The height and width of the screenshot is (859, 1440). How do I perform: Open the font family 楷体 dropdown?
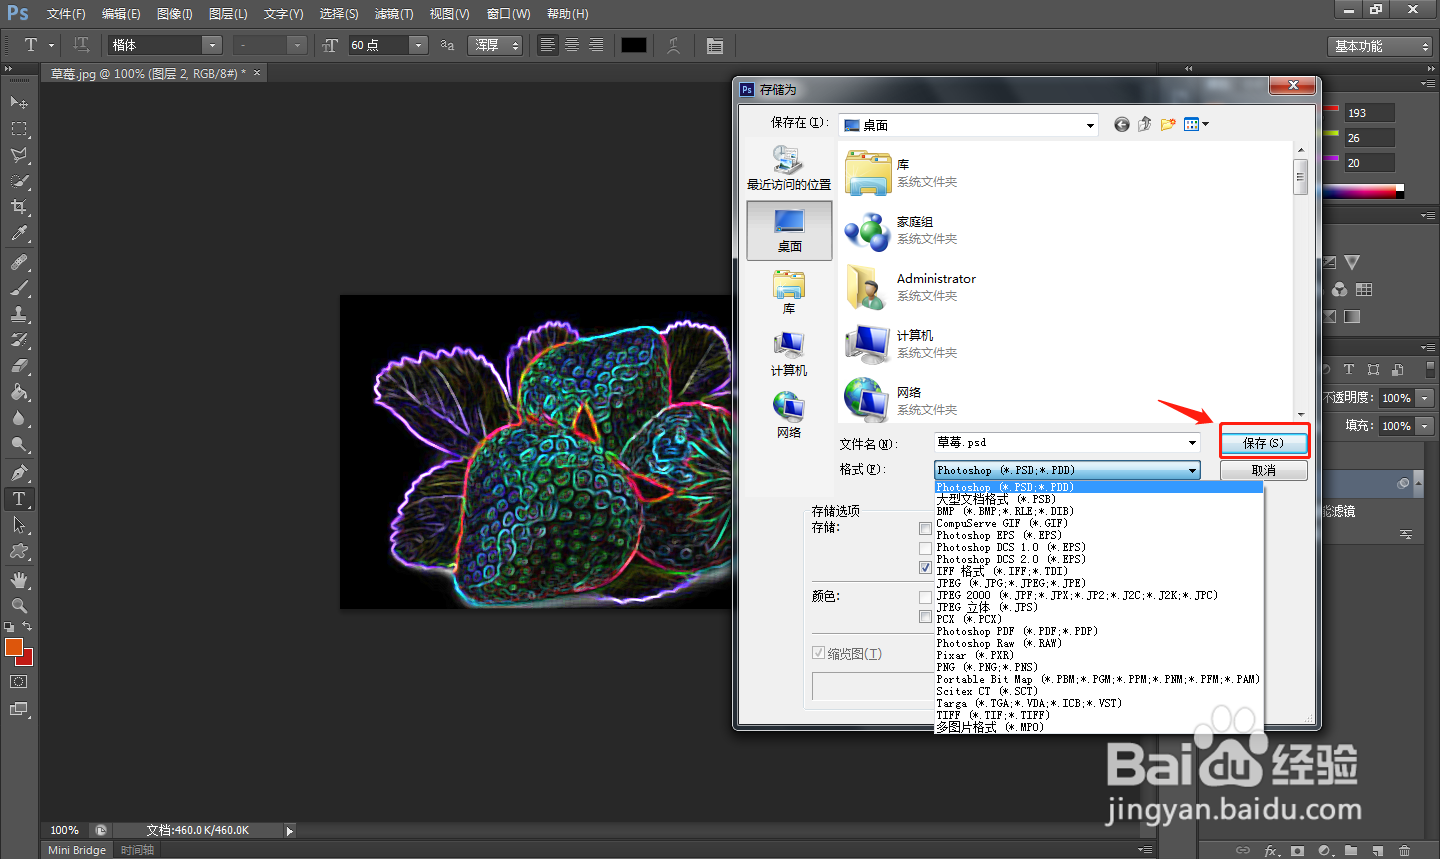pos(211,45)
